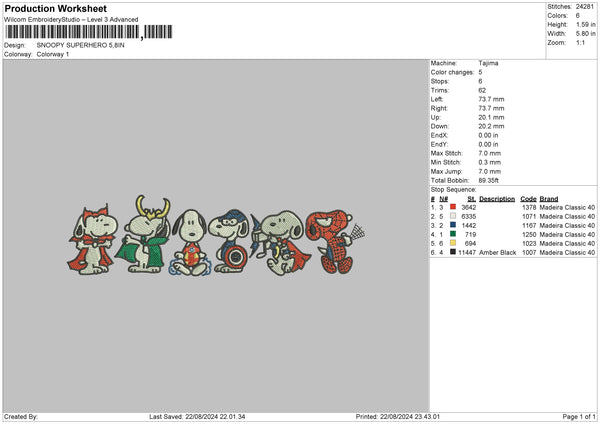Click the zoom value '1:1'
The width and height of the screenshot is (600, 424).
click(580, 43)
